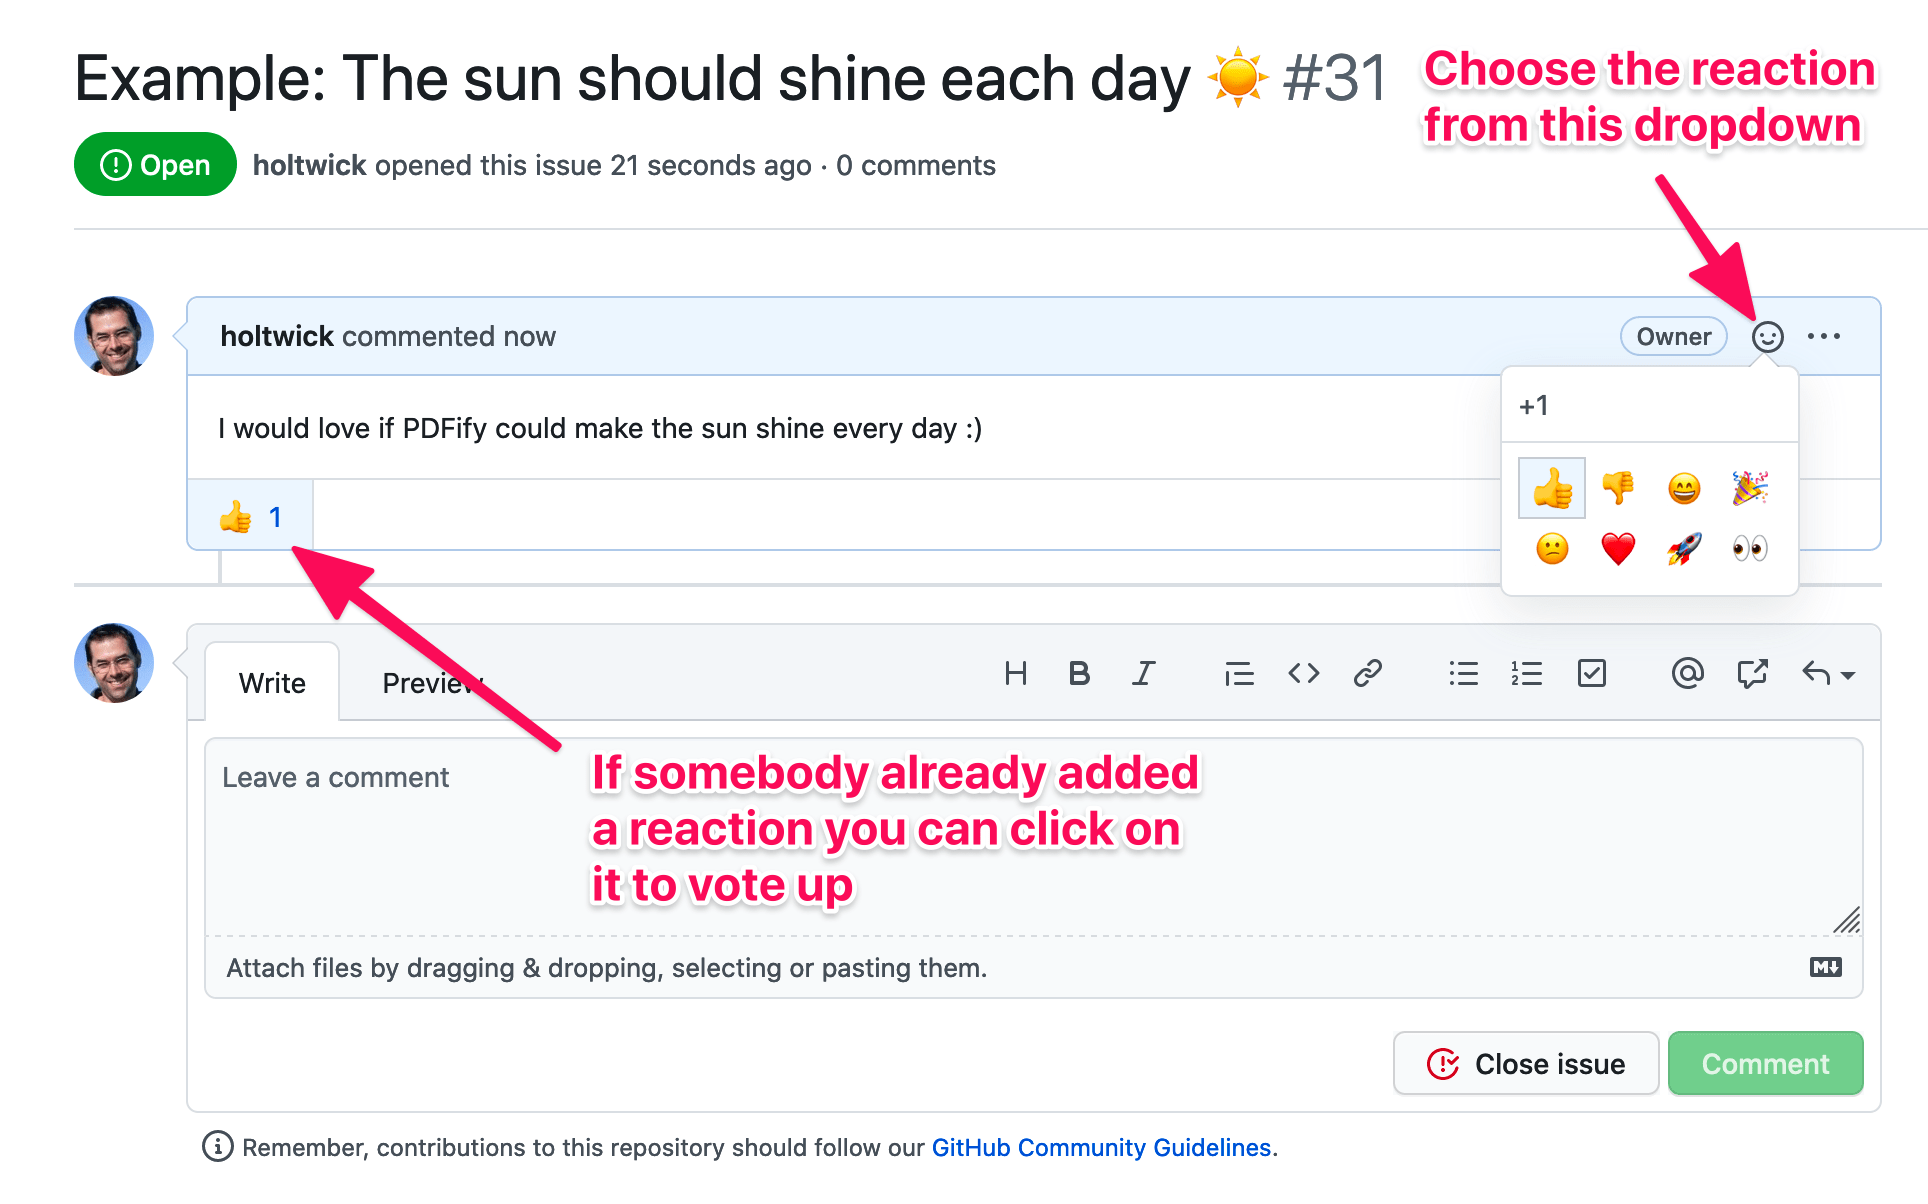The image size is (1928, 1204).
Task: Mention a user with @ icon
Action: pyautogui.click(x=1687, y=674)
